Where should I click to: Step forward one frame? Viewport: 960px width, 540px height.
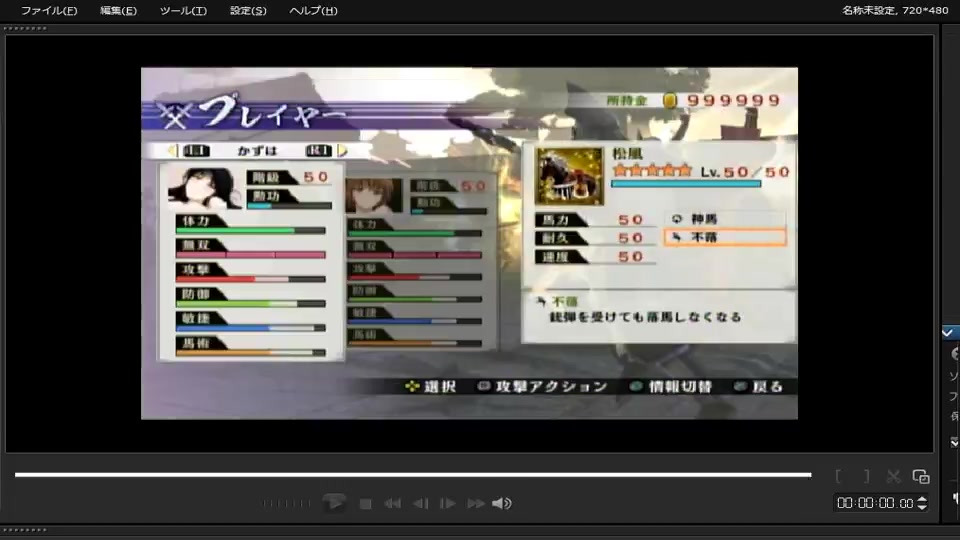[x=448, y=503]
